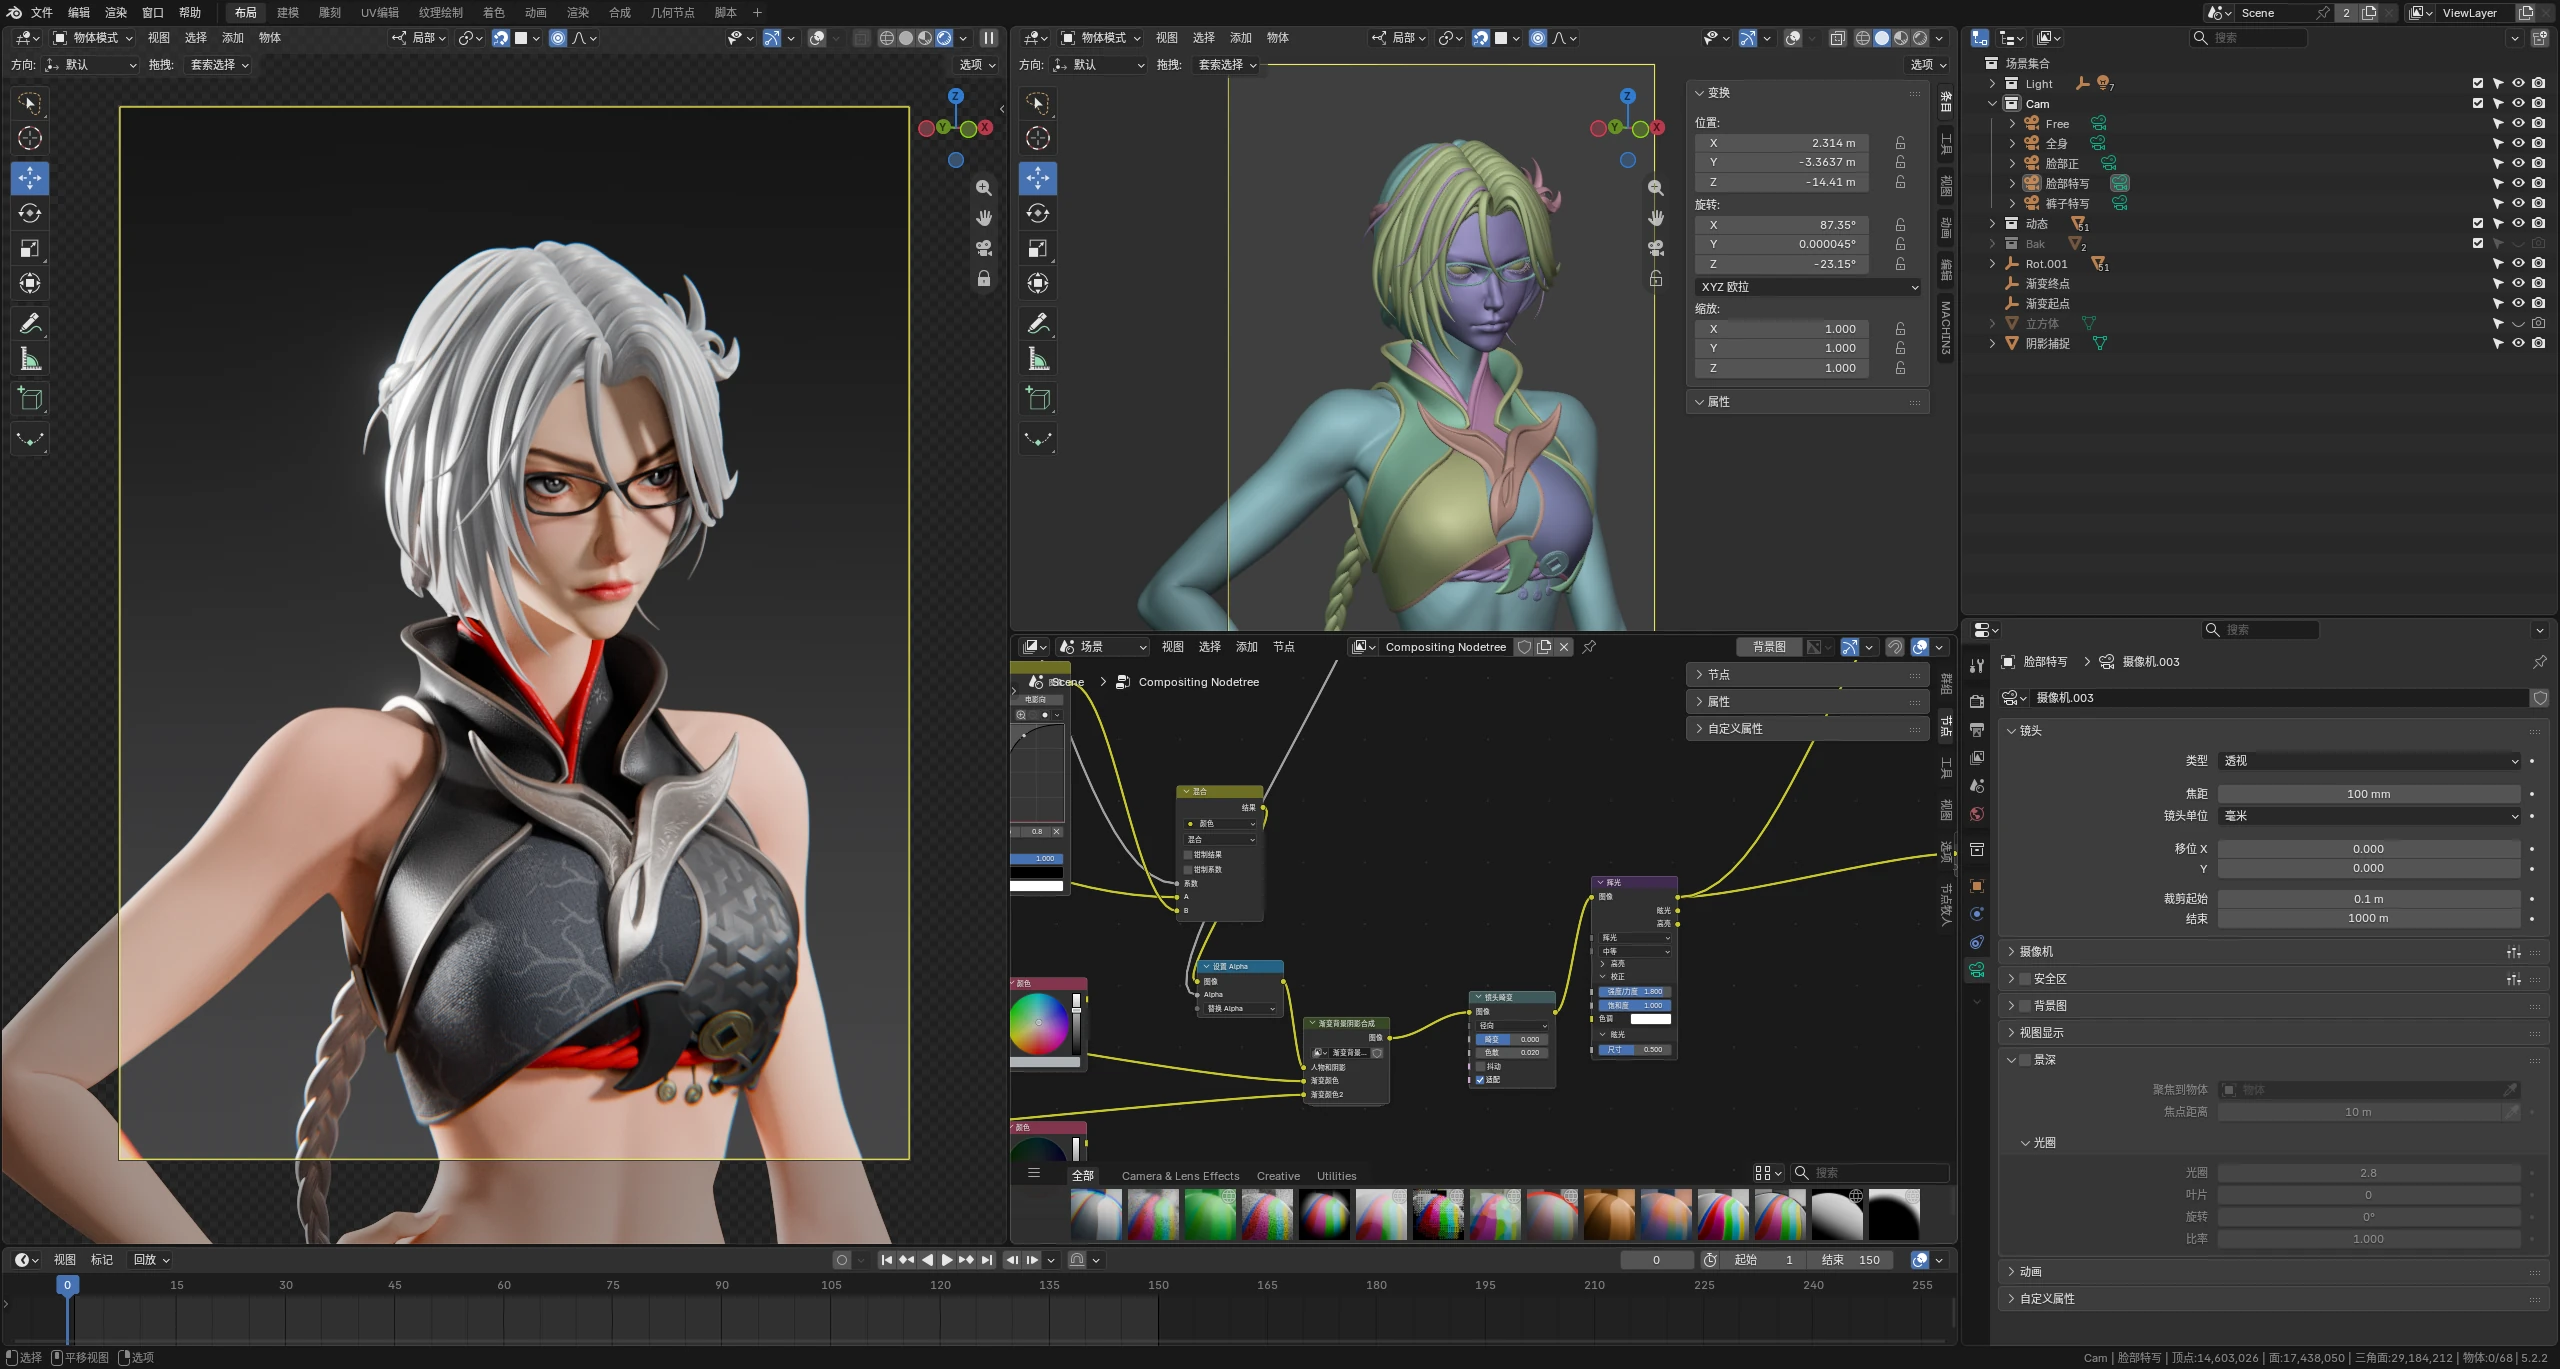Enable the 景深 depth of field checkbox

click(x=2025, y=1060)
